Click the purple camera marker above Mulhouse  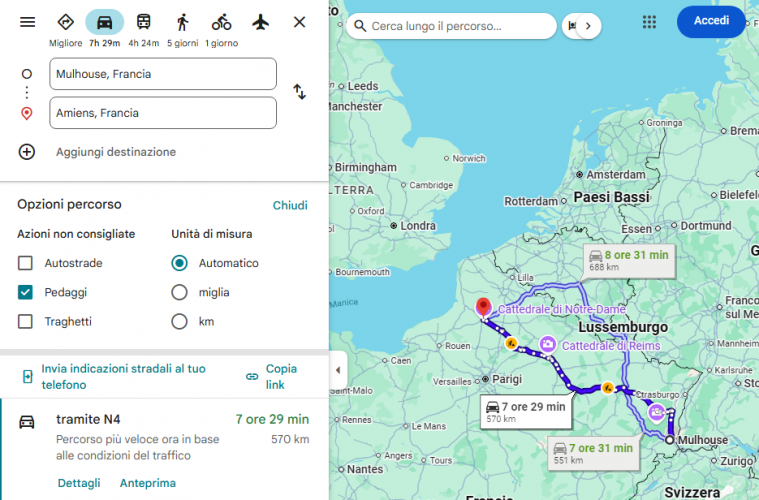656,412
